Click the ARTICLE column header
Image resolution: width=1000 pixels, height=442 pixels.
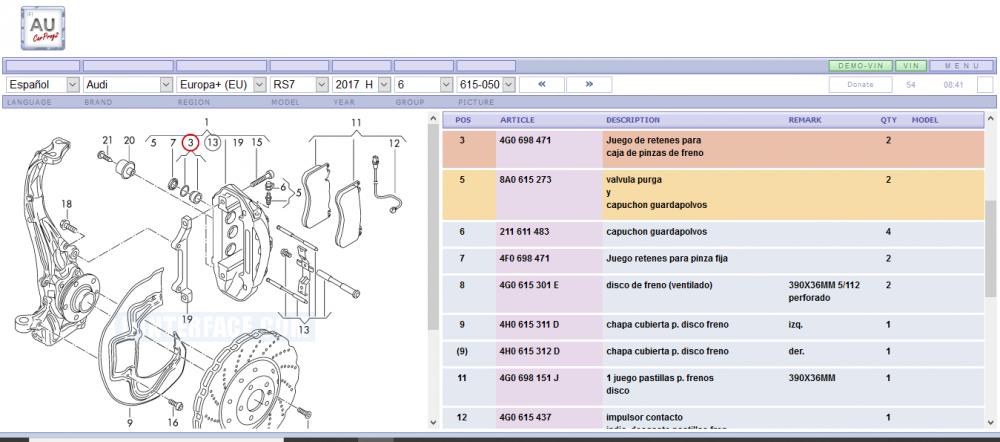tap(517, 120)
